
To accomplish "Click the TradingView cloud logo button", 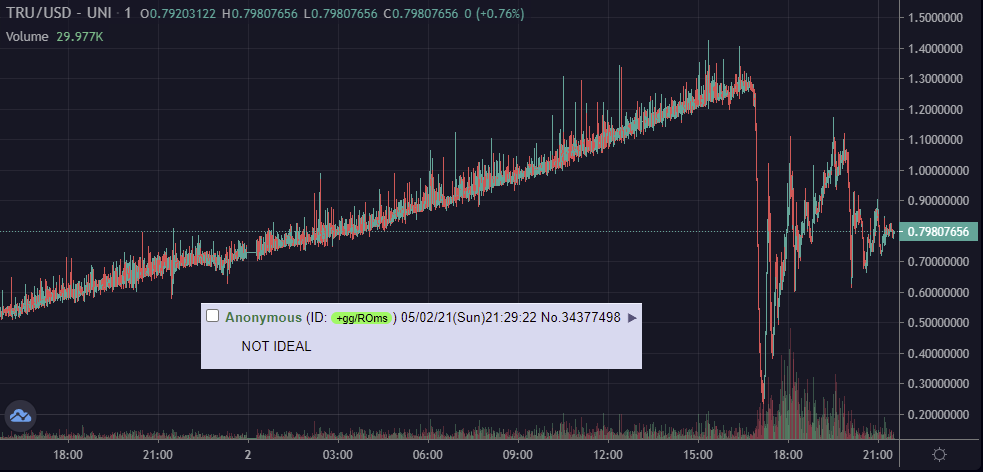I will coord(20,416).
